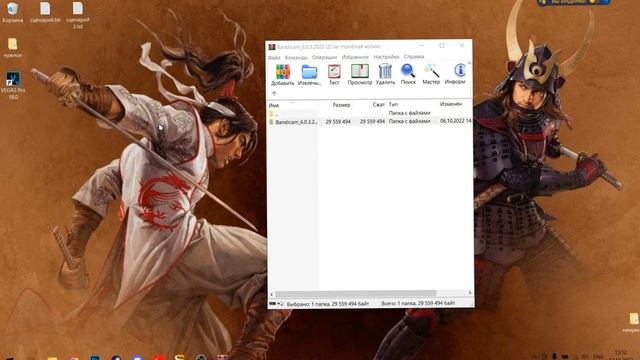
Task: Run the Тест archive test icon
Action: point(334,74)
